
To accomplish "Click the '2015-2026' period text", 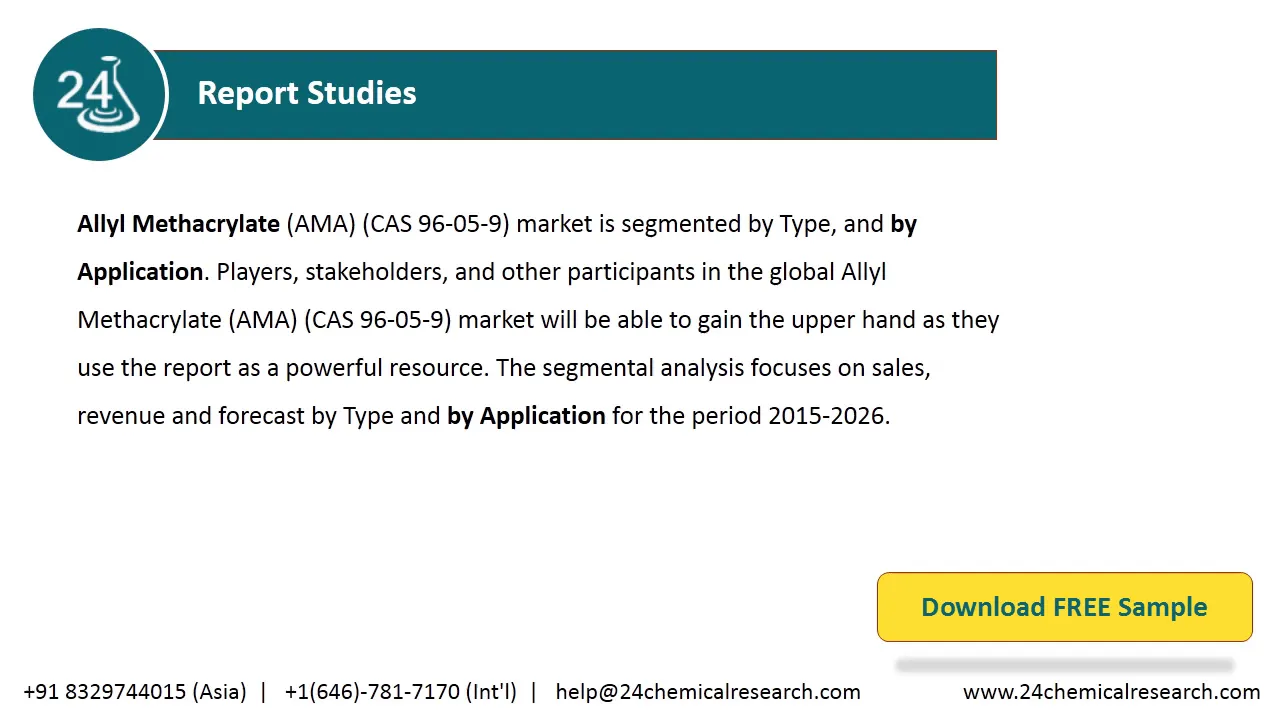I will [826, 416].
